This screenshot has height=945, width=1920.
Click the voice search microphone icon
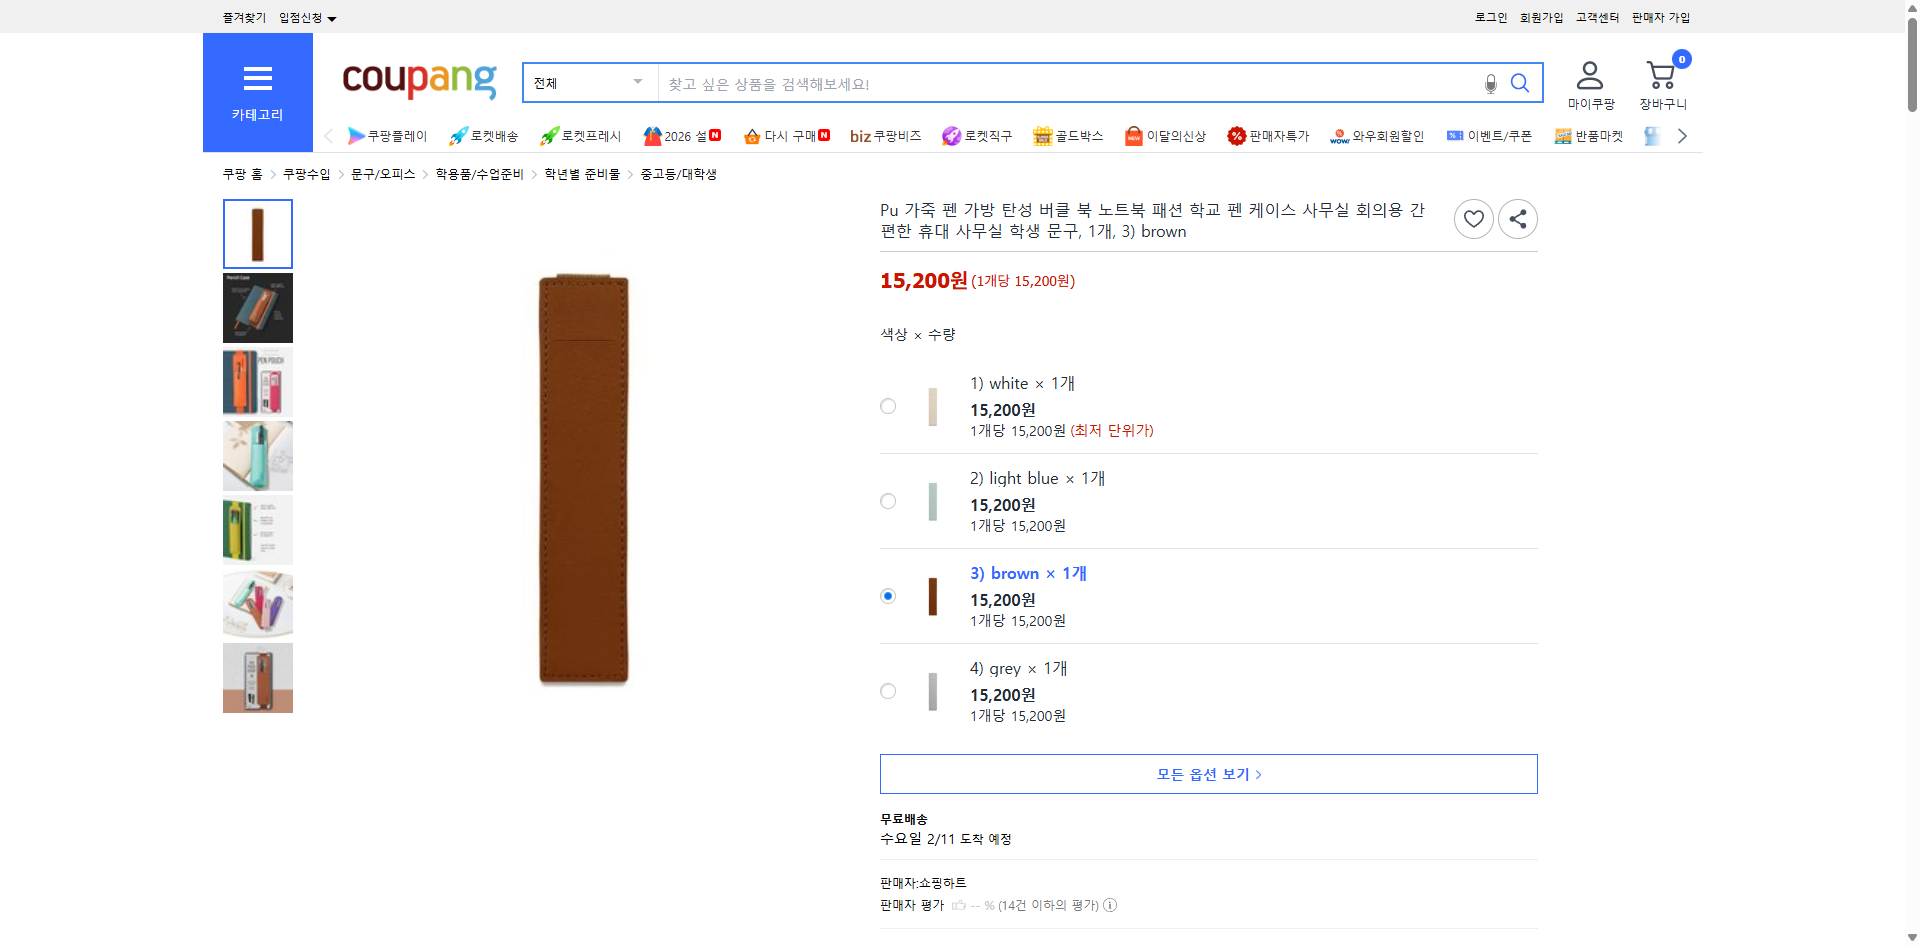1490,83
